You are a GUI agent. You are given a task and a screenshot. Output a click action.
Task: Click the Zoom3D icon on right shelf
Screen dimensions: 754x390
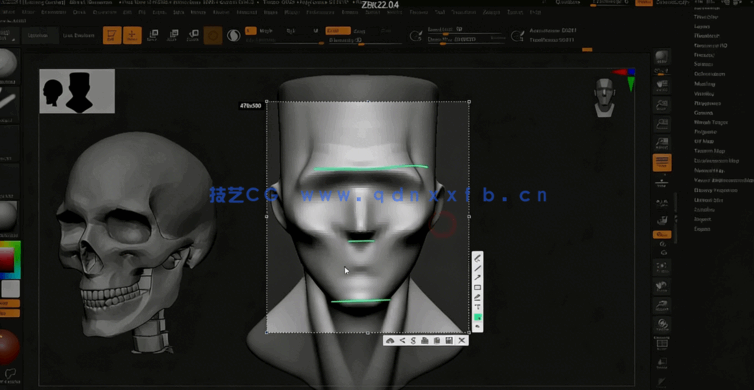click(662, 305)
